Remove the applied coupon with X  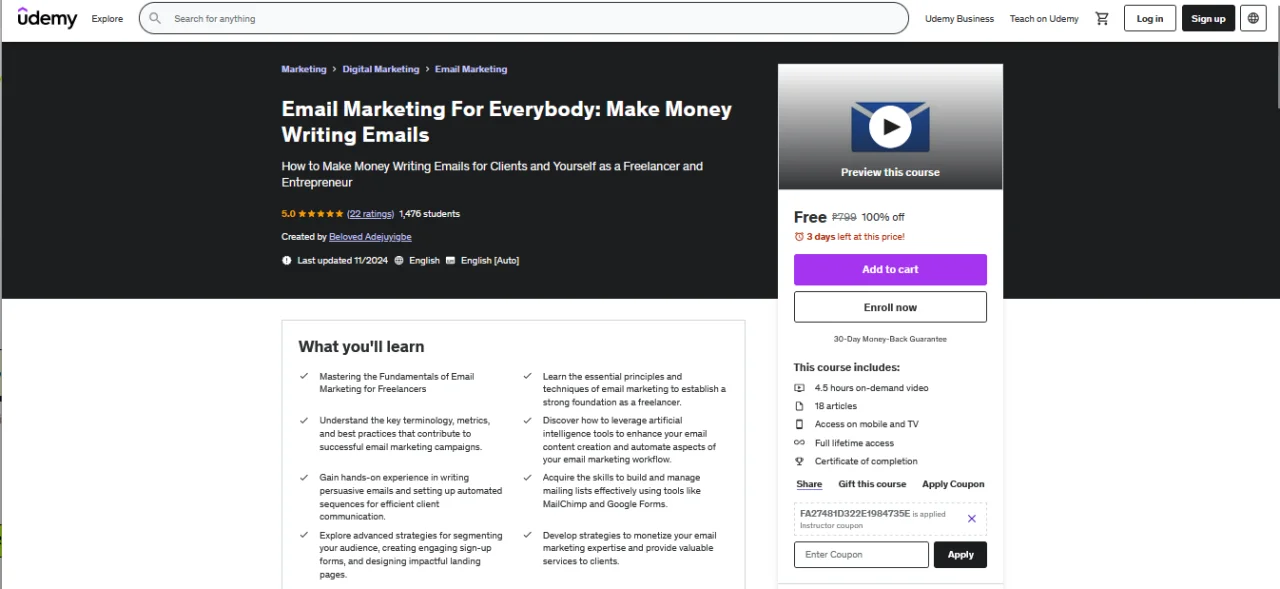pyautogui.click(x=971, y=519)
